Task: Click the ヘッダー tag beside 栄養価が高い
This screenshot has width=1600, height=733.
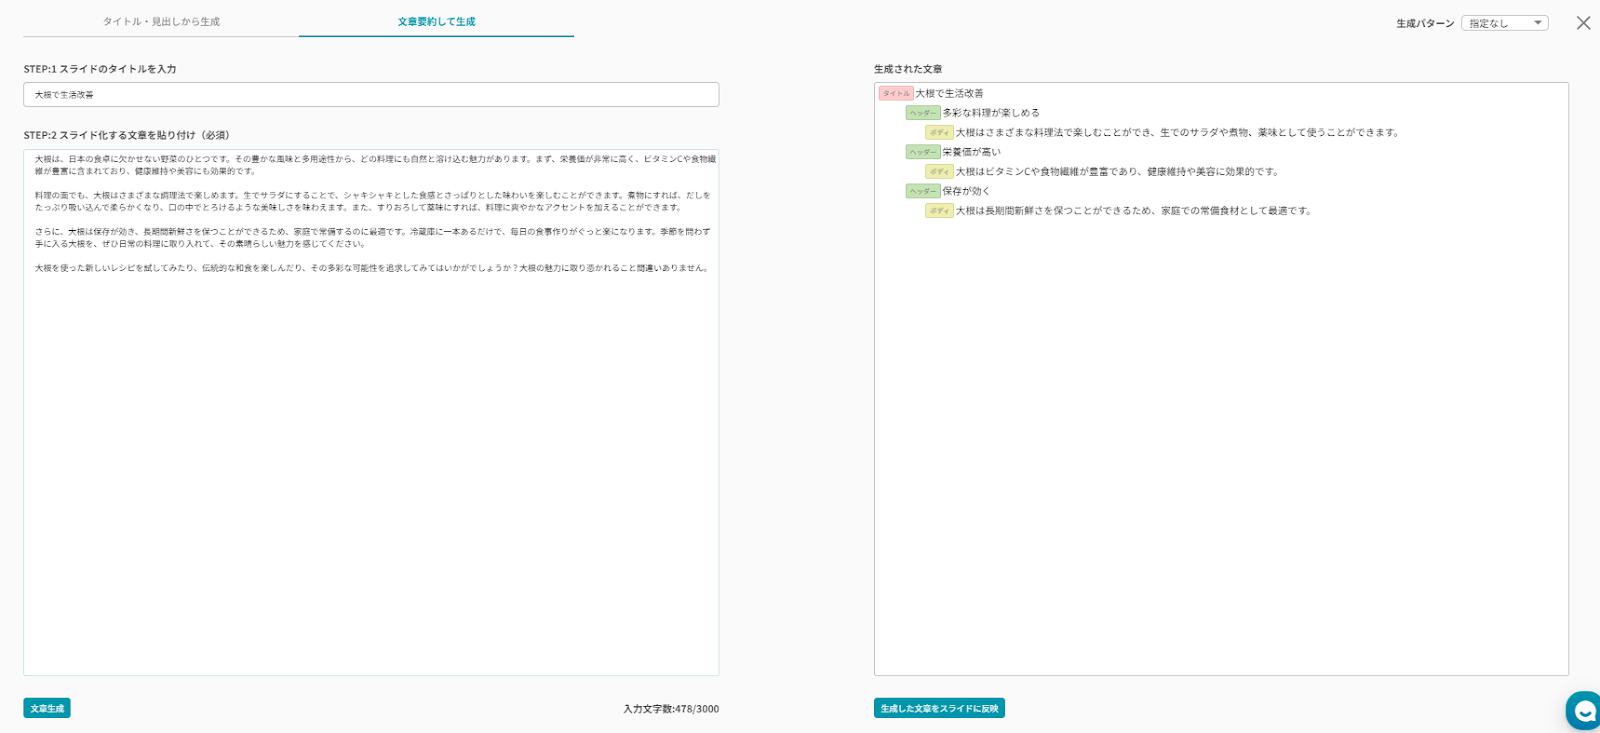Action: (922, 152)
